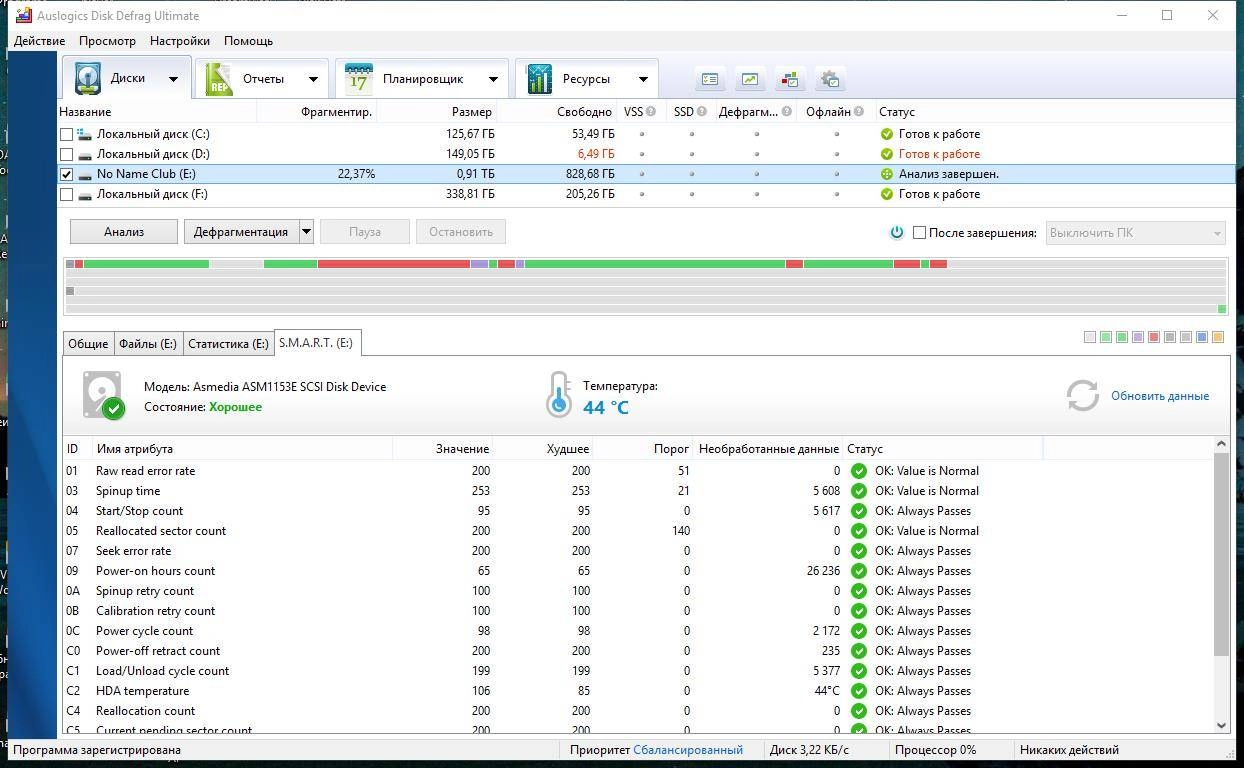Viewport: 1244px width, 768px height.
Task: Click OK check icon for HDA temperature
Action: (x=858, y=691)
